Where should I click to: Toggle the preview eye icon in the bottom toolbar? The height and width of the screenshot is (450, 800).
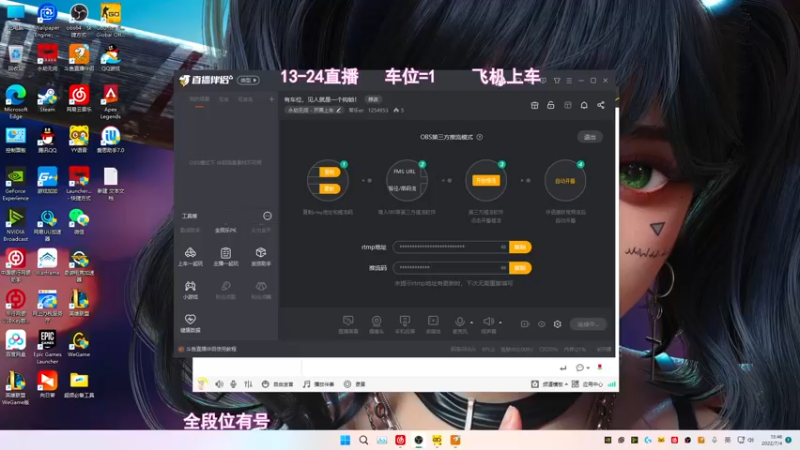pyautogui.click(x=541, y=324)
